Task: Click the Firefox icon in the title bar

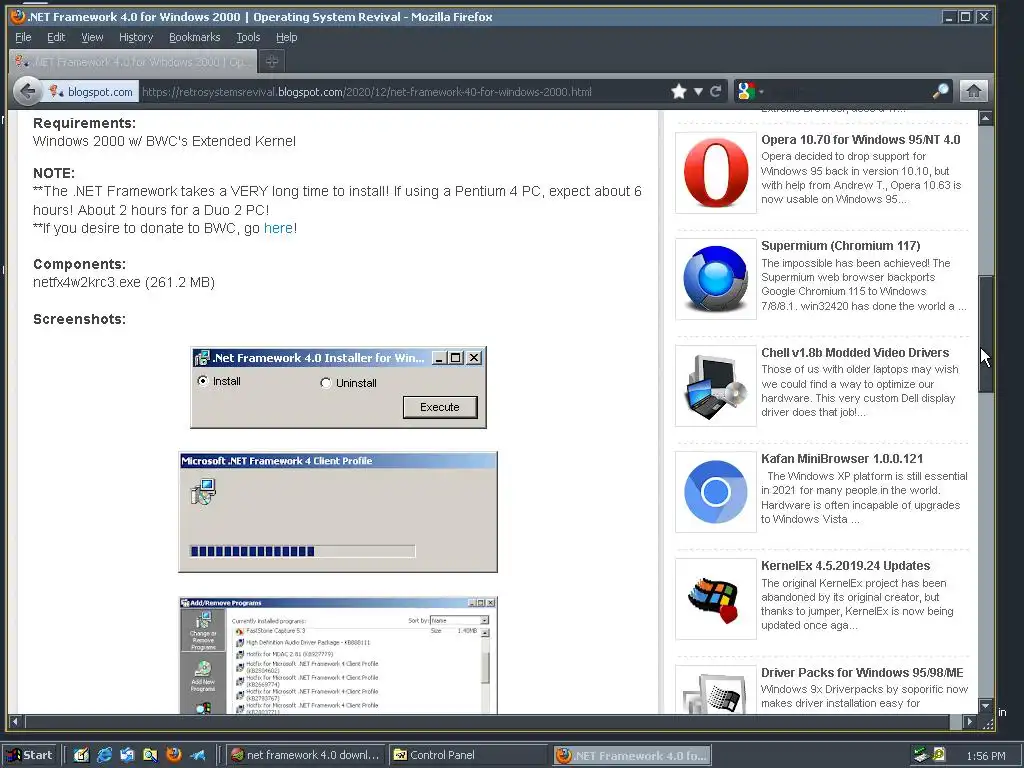Action: (18, 17)
